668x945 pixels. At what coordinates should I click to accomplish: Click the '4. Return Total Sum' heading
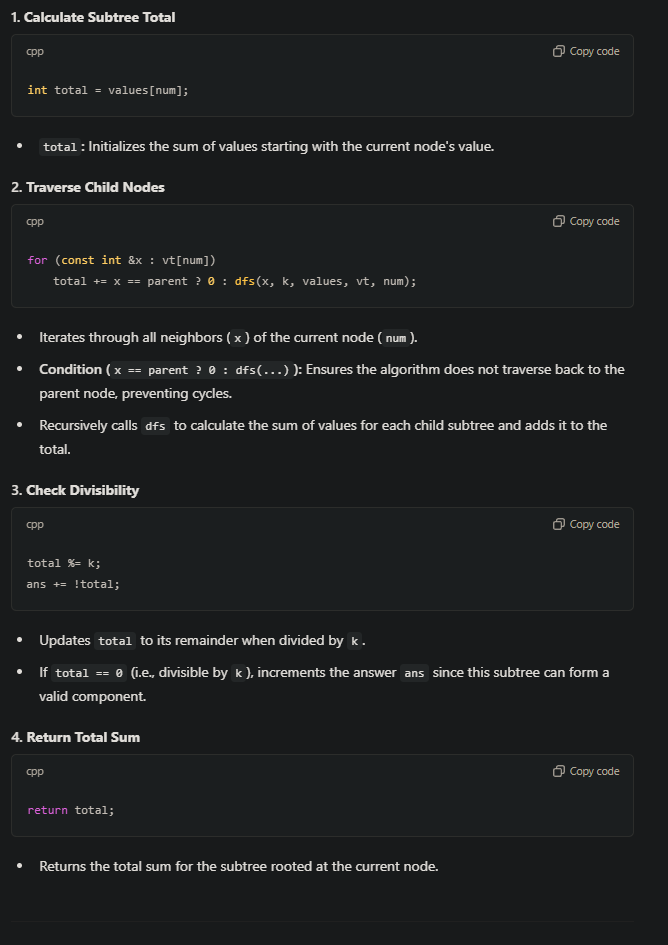point(76,737)
